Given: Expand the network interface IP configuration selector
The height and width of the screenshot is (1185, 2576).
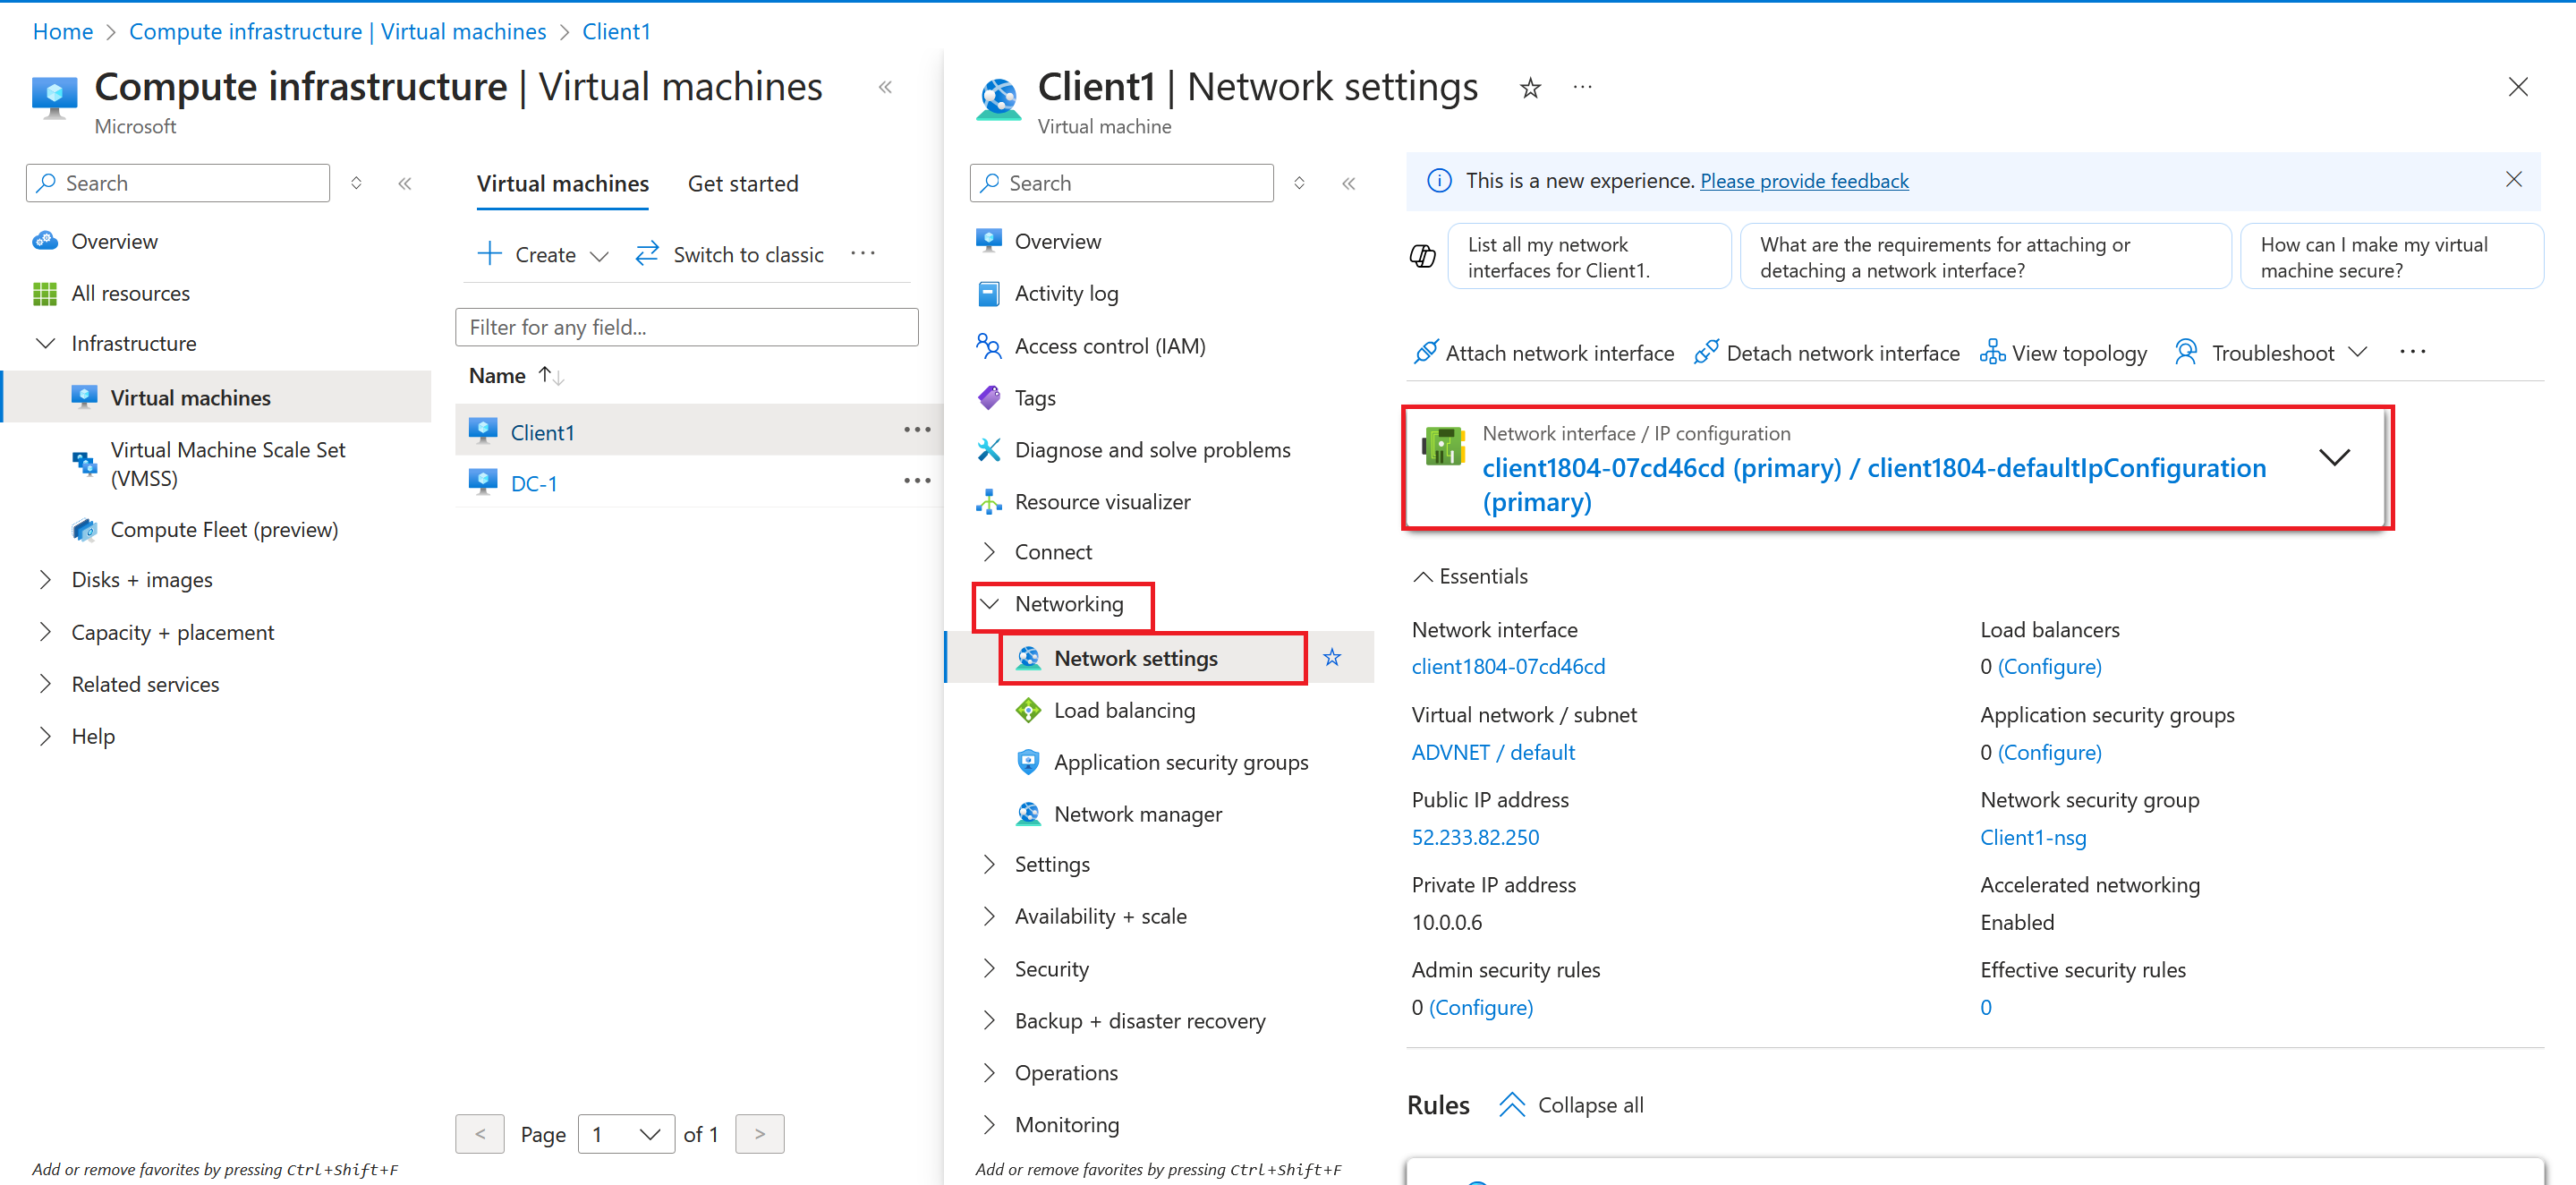Looking at the screenshot, I should coord(2334,457).
